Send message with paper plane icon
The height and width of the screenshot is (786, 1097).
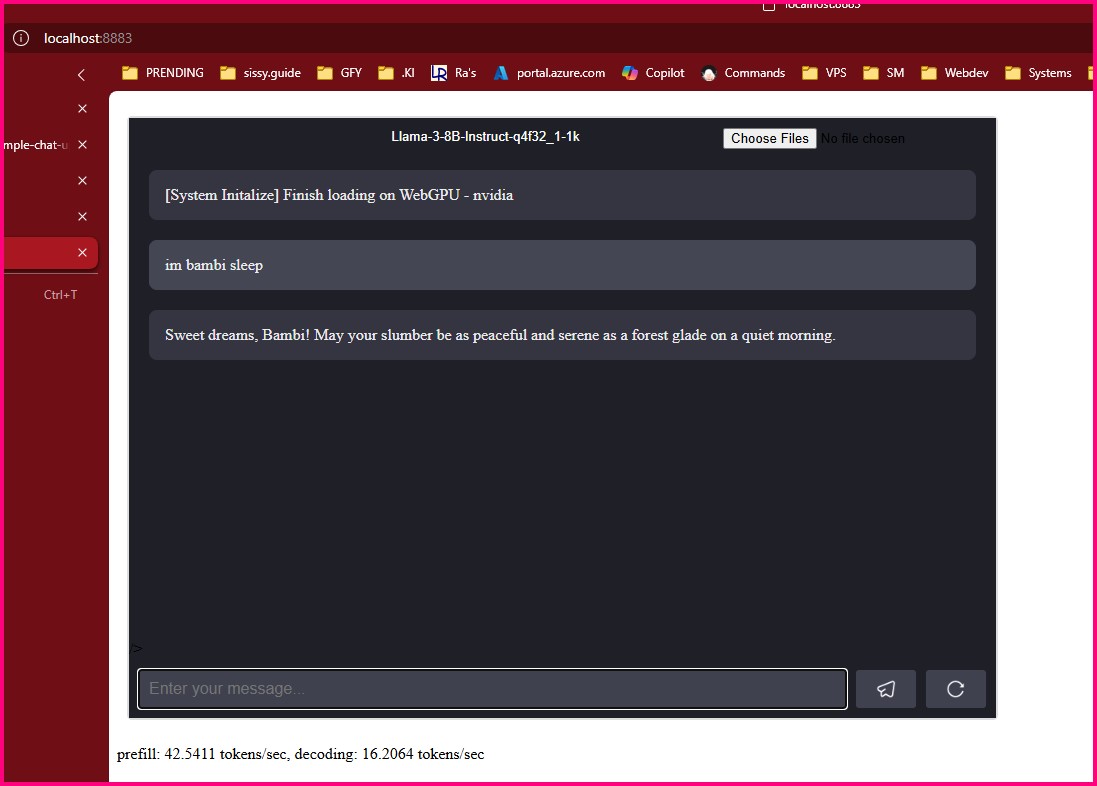tap(885, 689)
